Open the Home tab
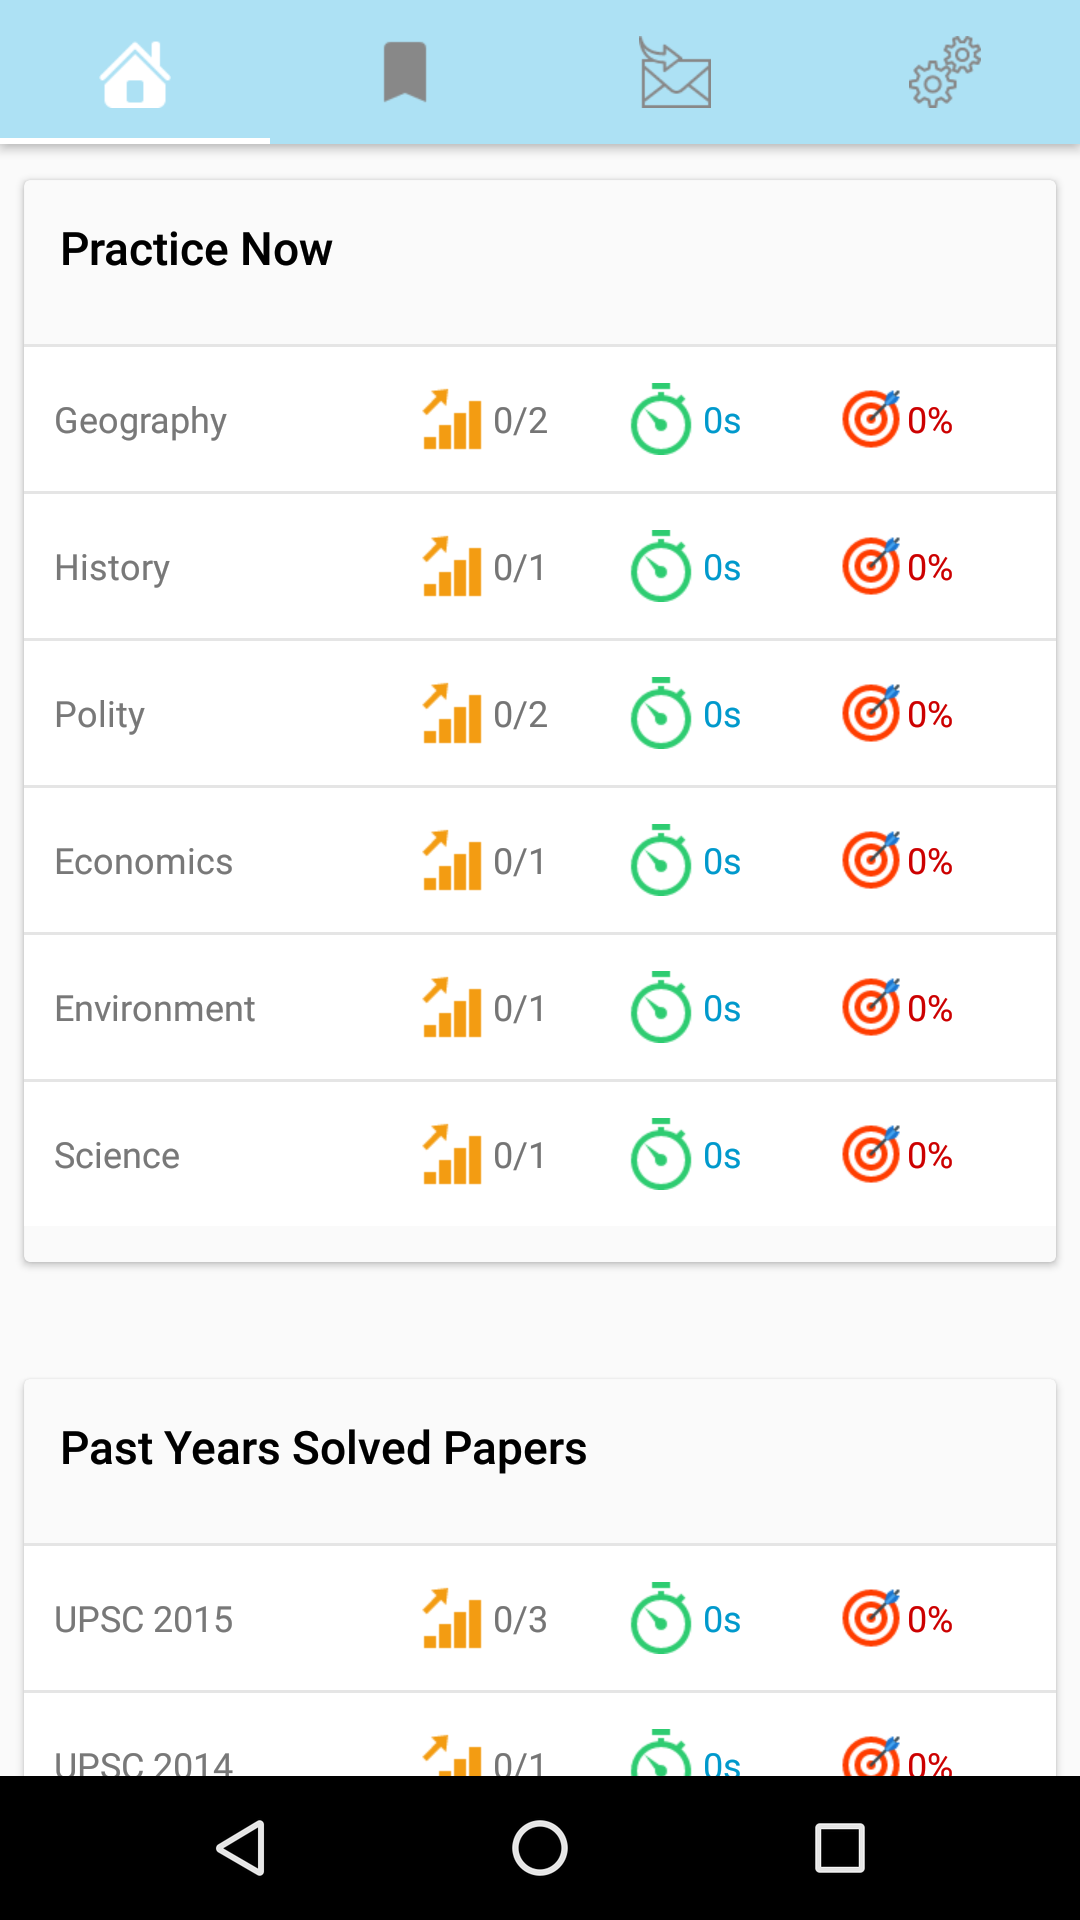The image size is (1080, 1920). [135, 73]
